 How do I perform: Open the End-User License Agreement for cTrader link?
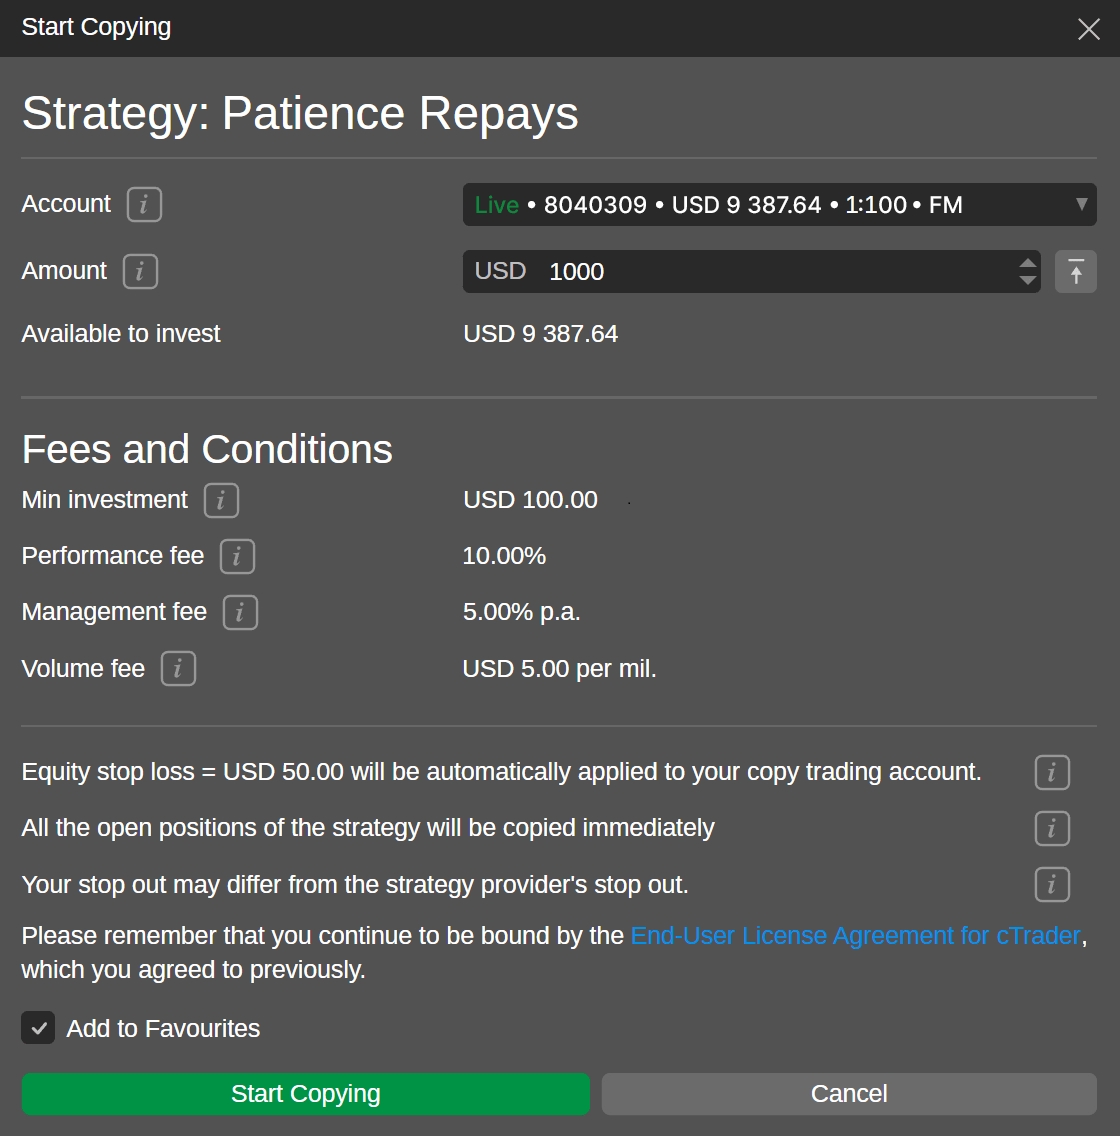point(855,936)
